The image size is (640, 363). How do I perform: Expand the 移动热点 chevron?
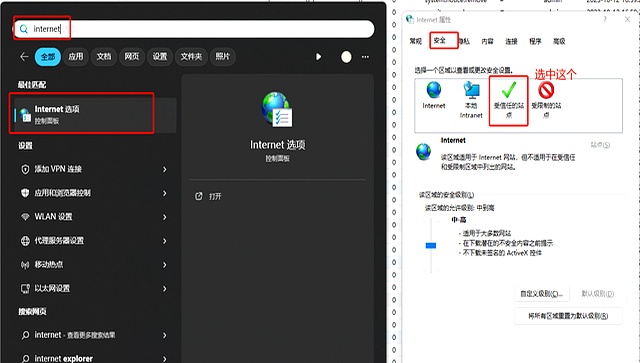tap(164, 265)
